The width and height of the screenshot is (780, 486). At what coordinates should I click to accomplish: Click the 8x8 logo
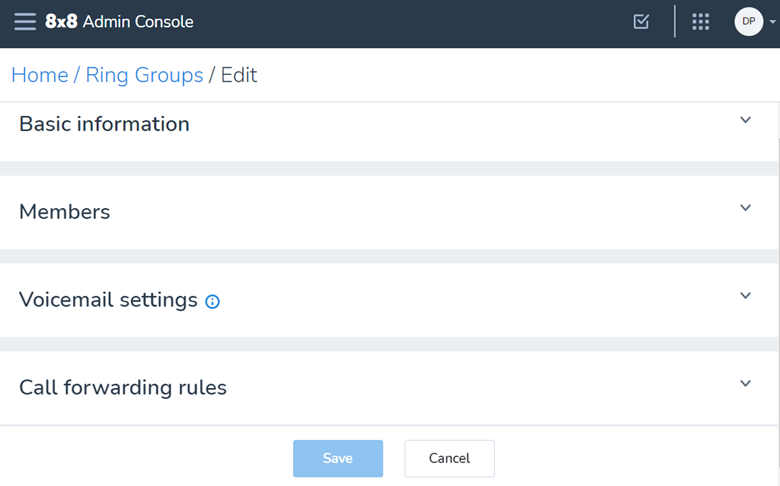click(61, 22)
